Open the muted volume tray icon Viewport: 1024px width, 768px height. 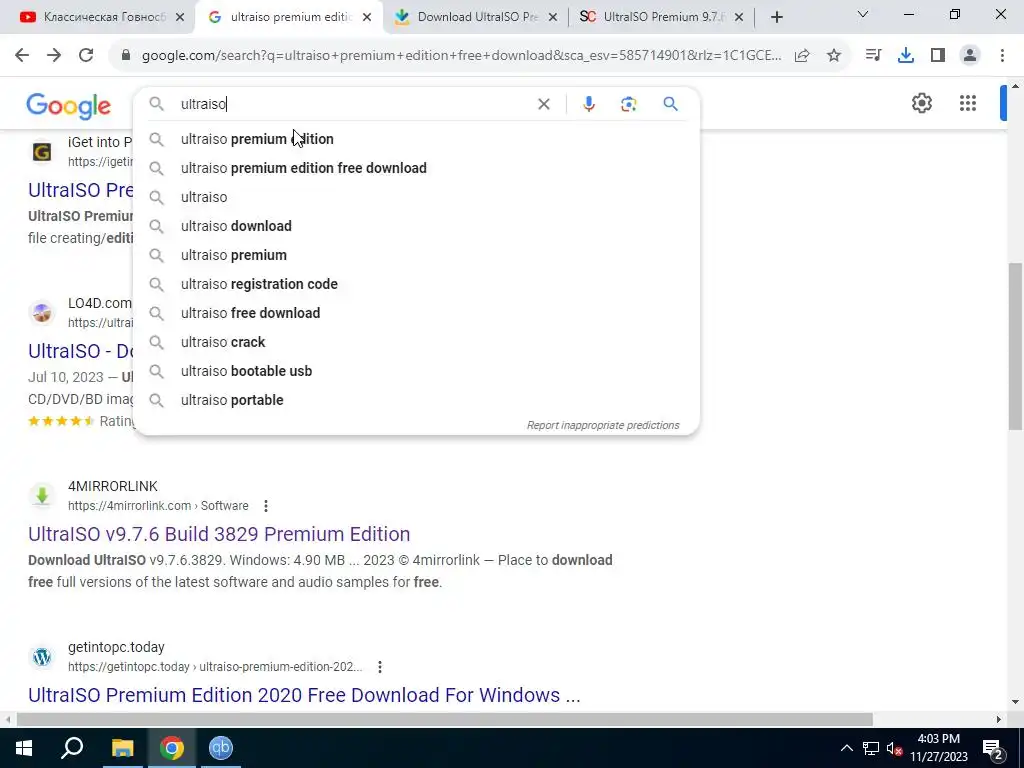click(894, 748)
